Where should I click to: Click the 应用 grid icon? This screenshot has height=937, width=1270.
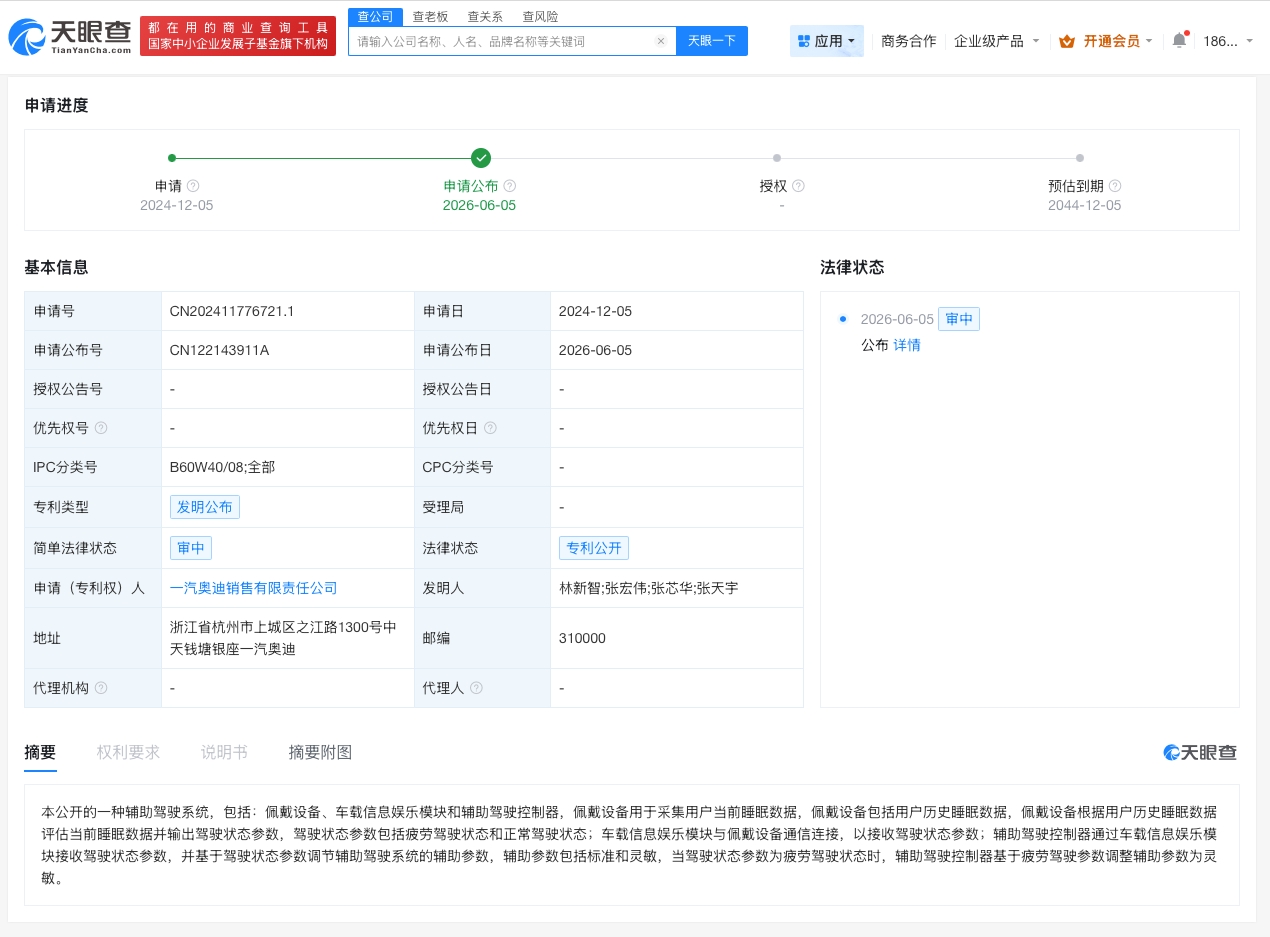[x=803, y=41]
